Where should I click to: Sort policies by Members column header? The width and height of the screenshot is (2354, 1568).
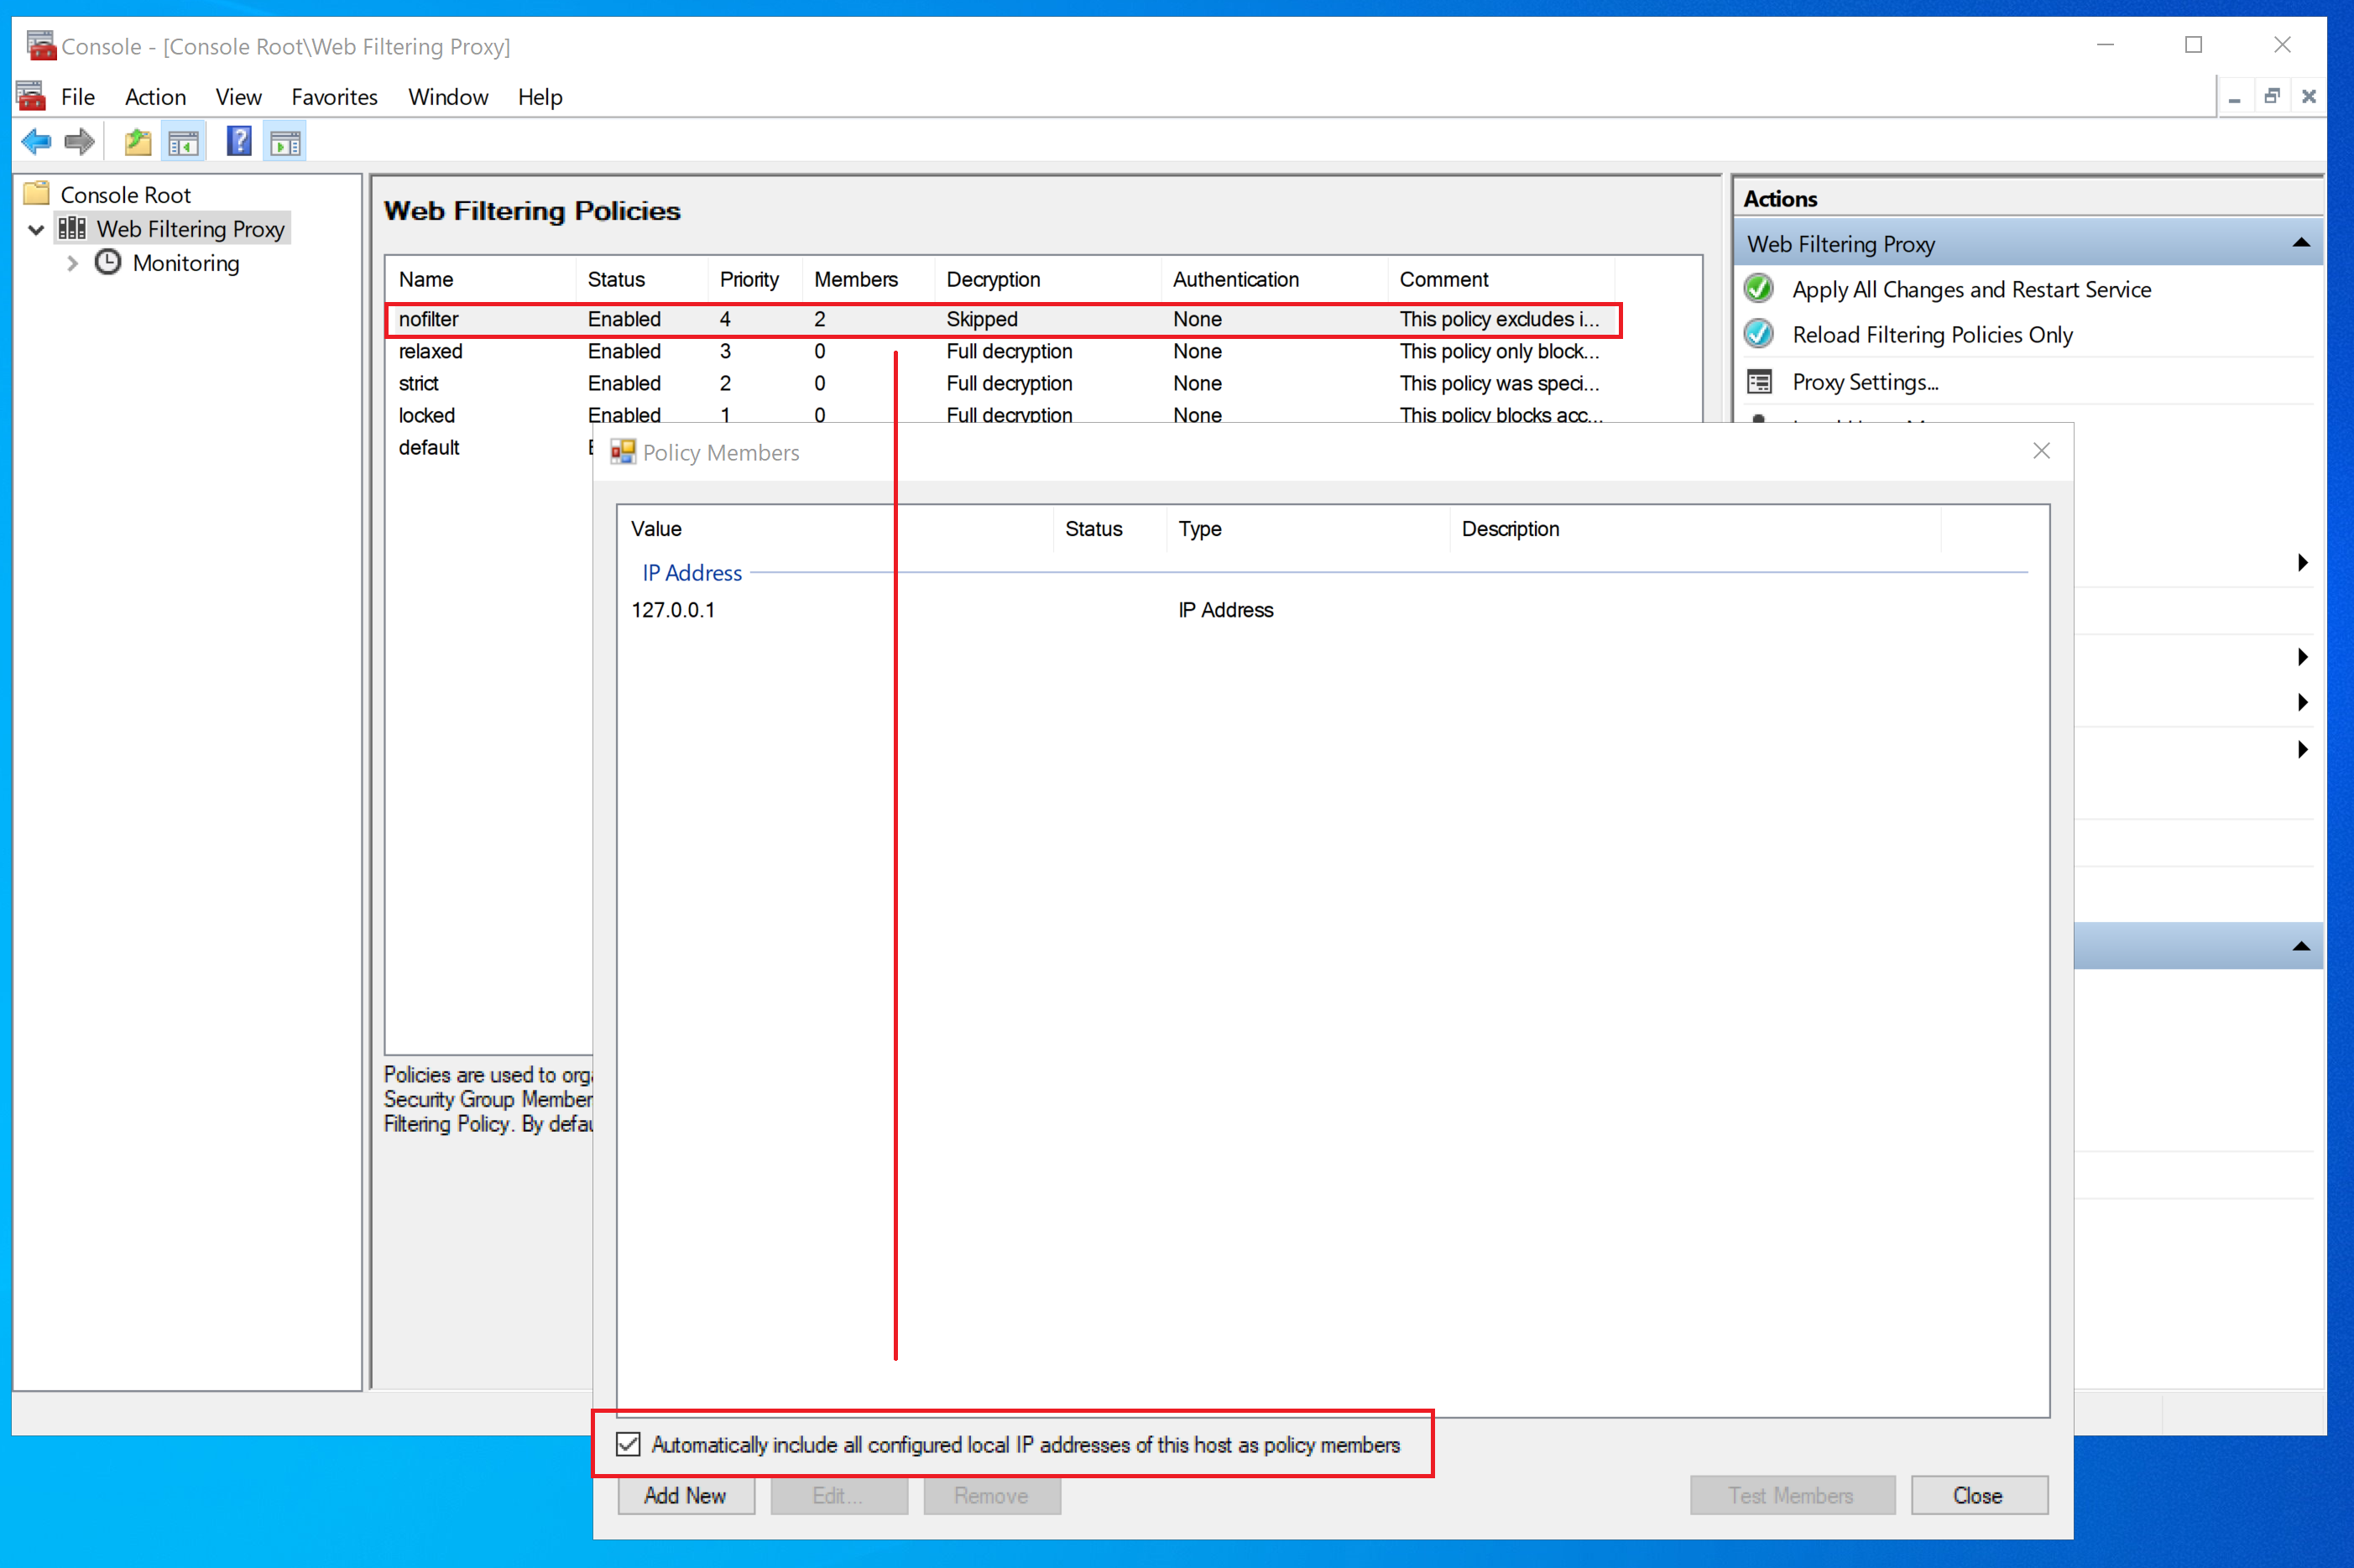(868, 279)
